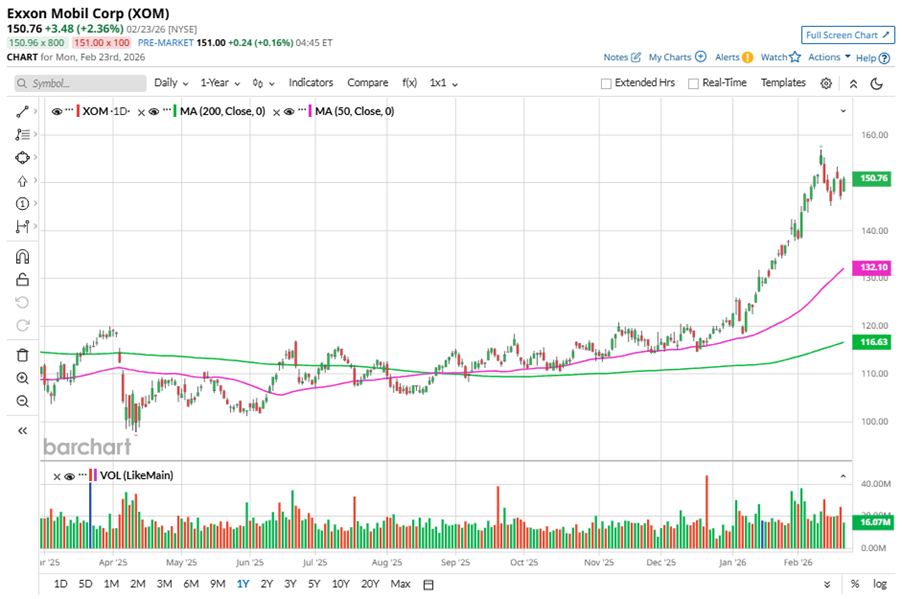
Task: Select the 6M time range
Action: tap(190, 584)
